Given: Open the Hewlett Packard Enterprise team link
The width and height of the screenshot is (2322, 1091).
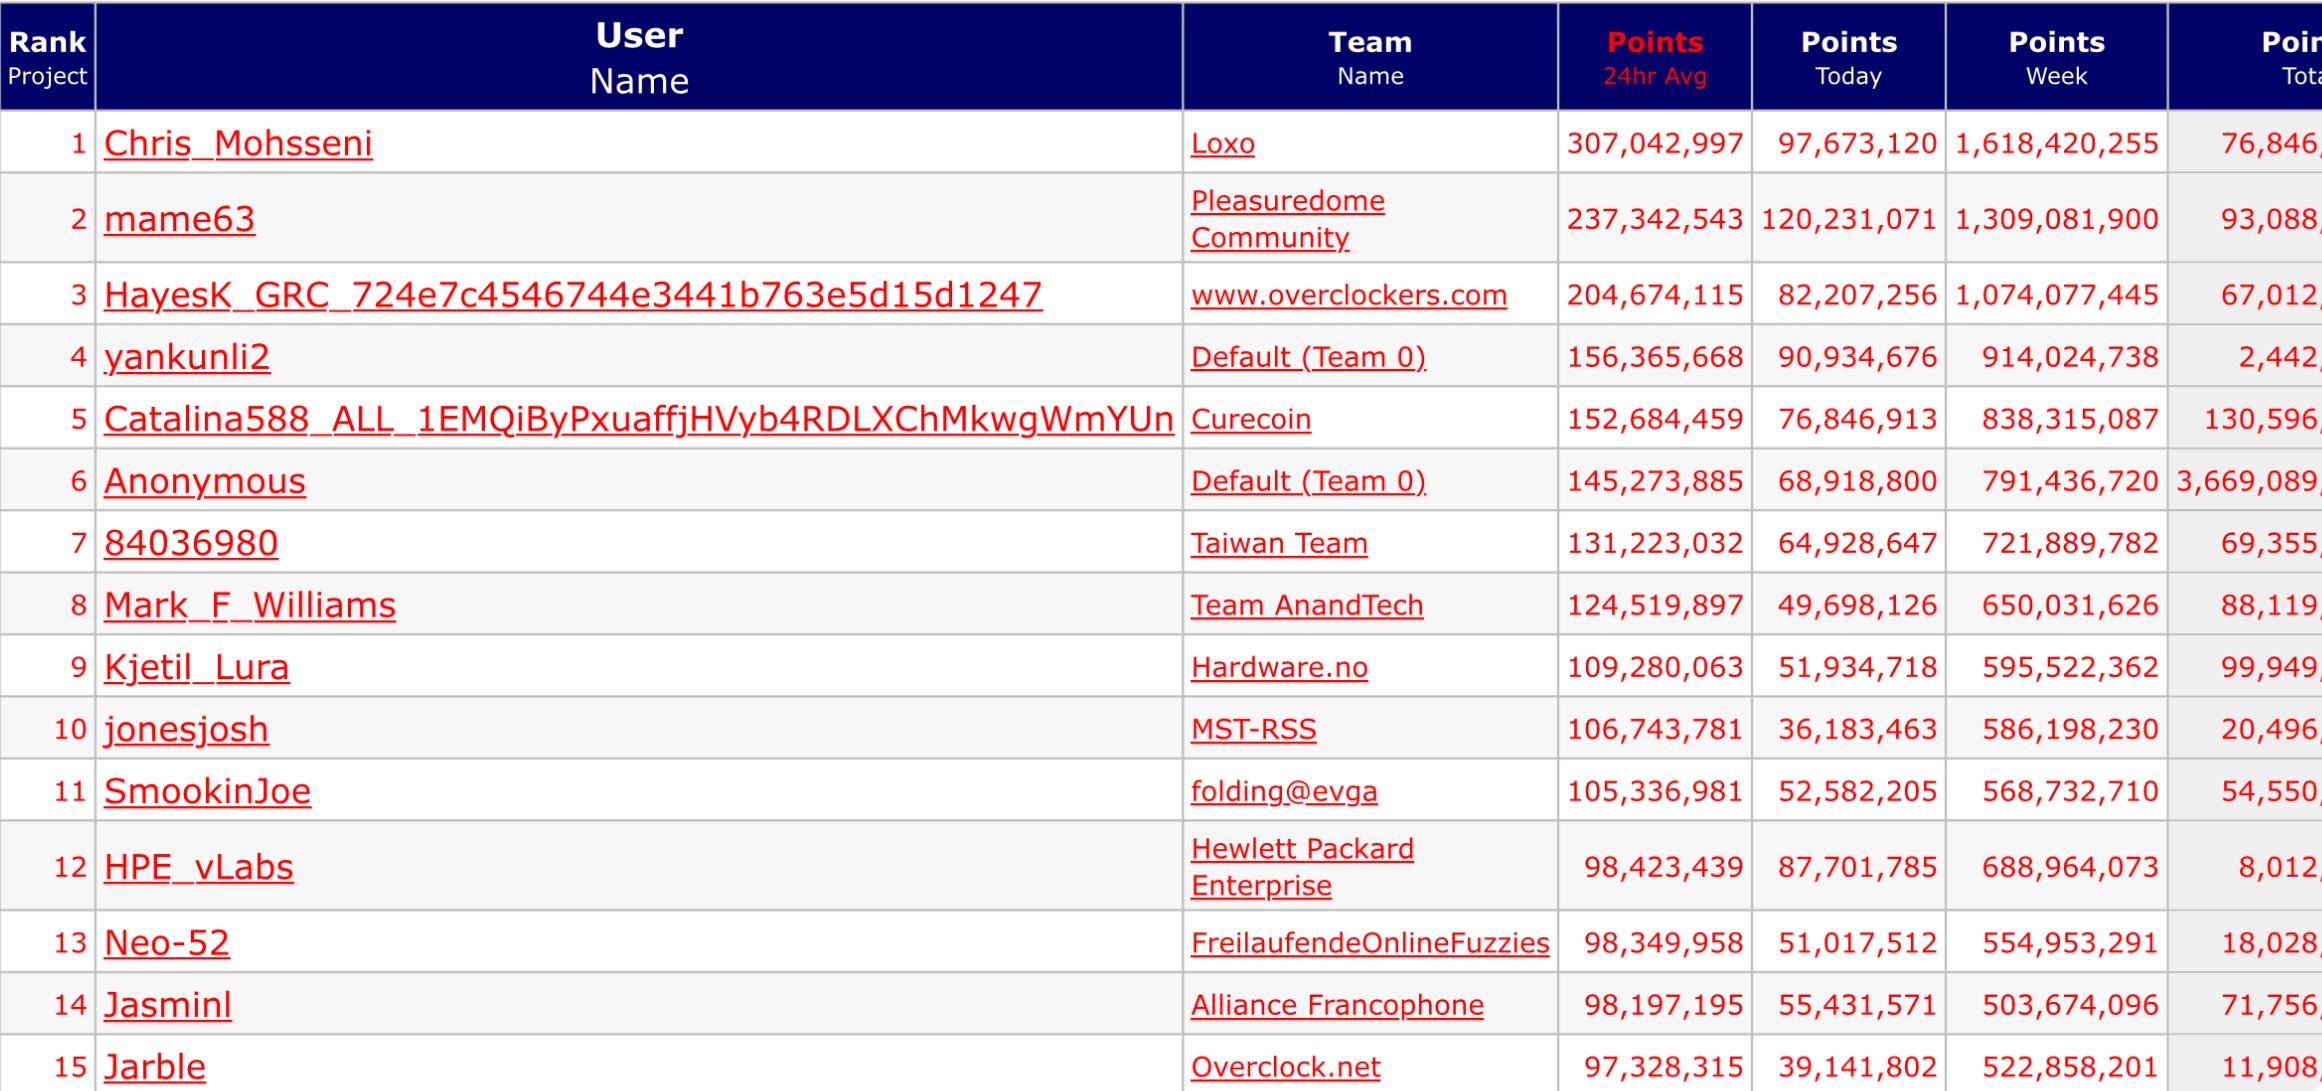Looking at the screenshot, I should click(1301, 867).
